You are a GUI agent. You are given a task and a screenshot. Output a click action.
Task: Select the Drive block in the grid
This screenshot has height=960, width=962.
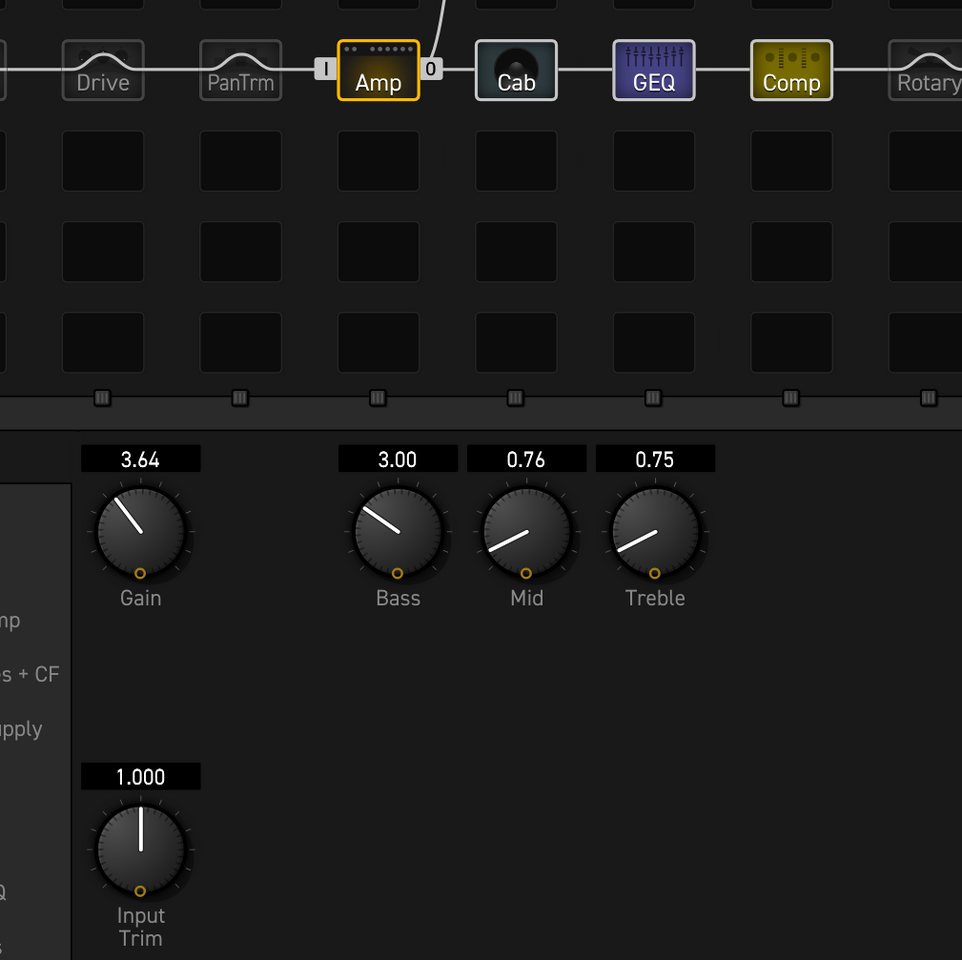pos(103,70)
